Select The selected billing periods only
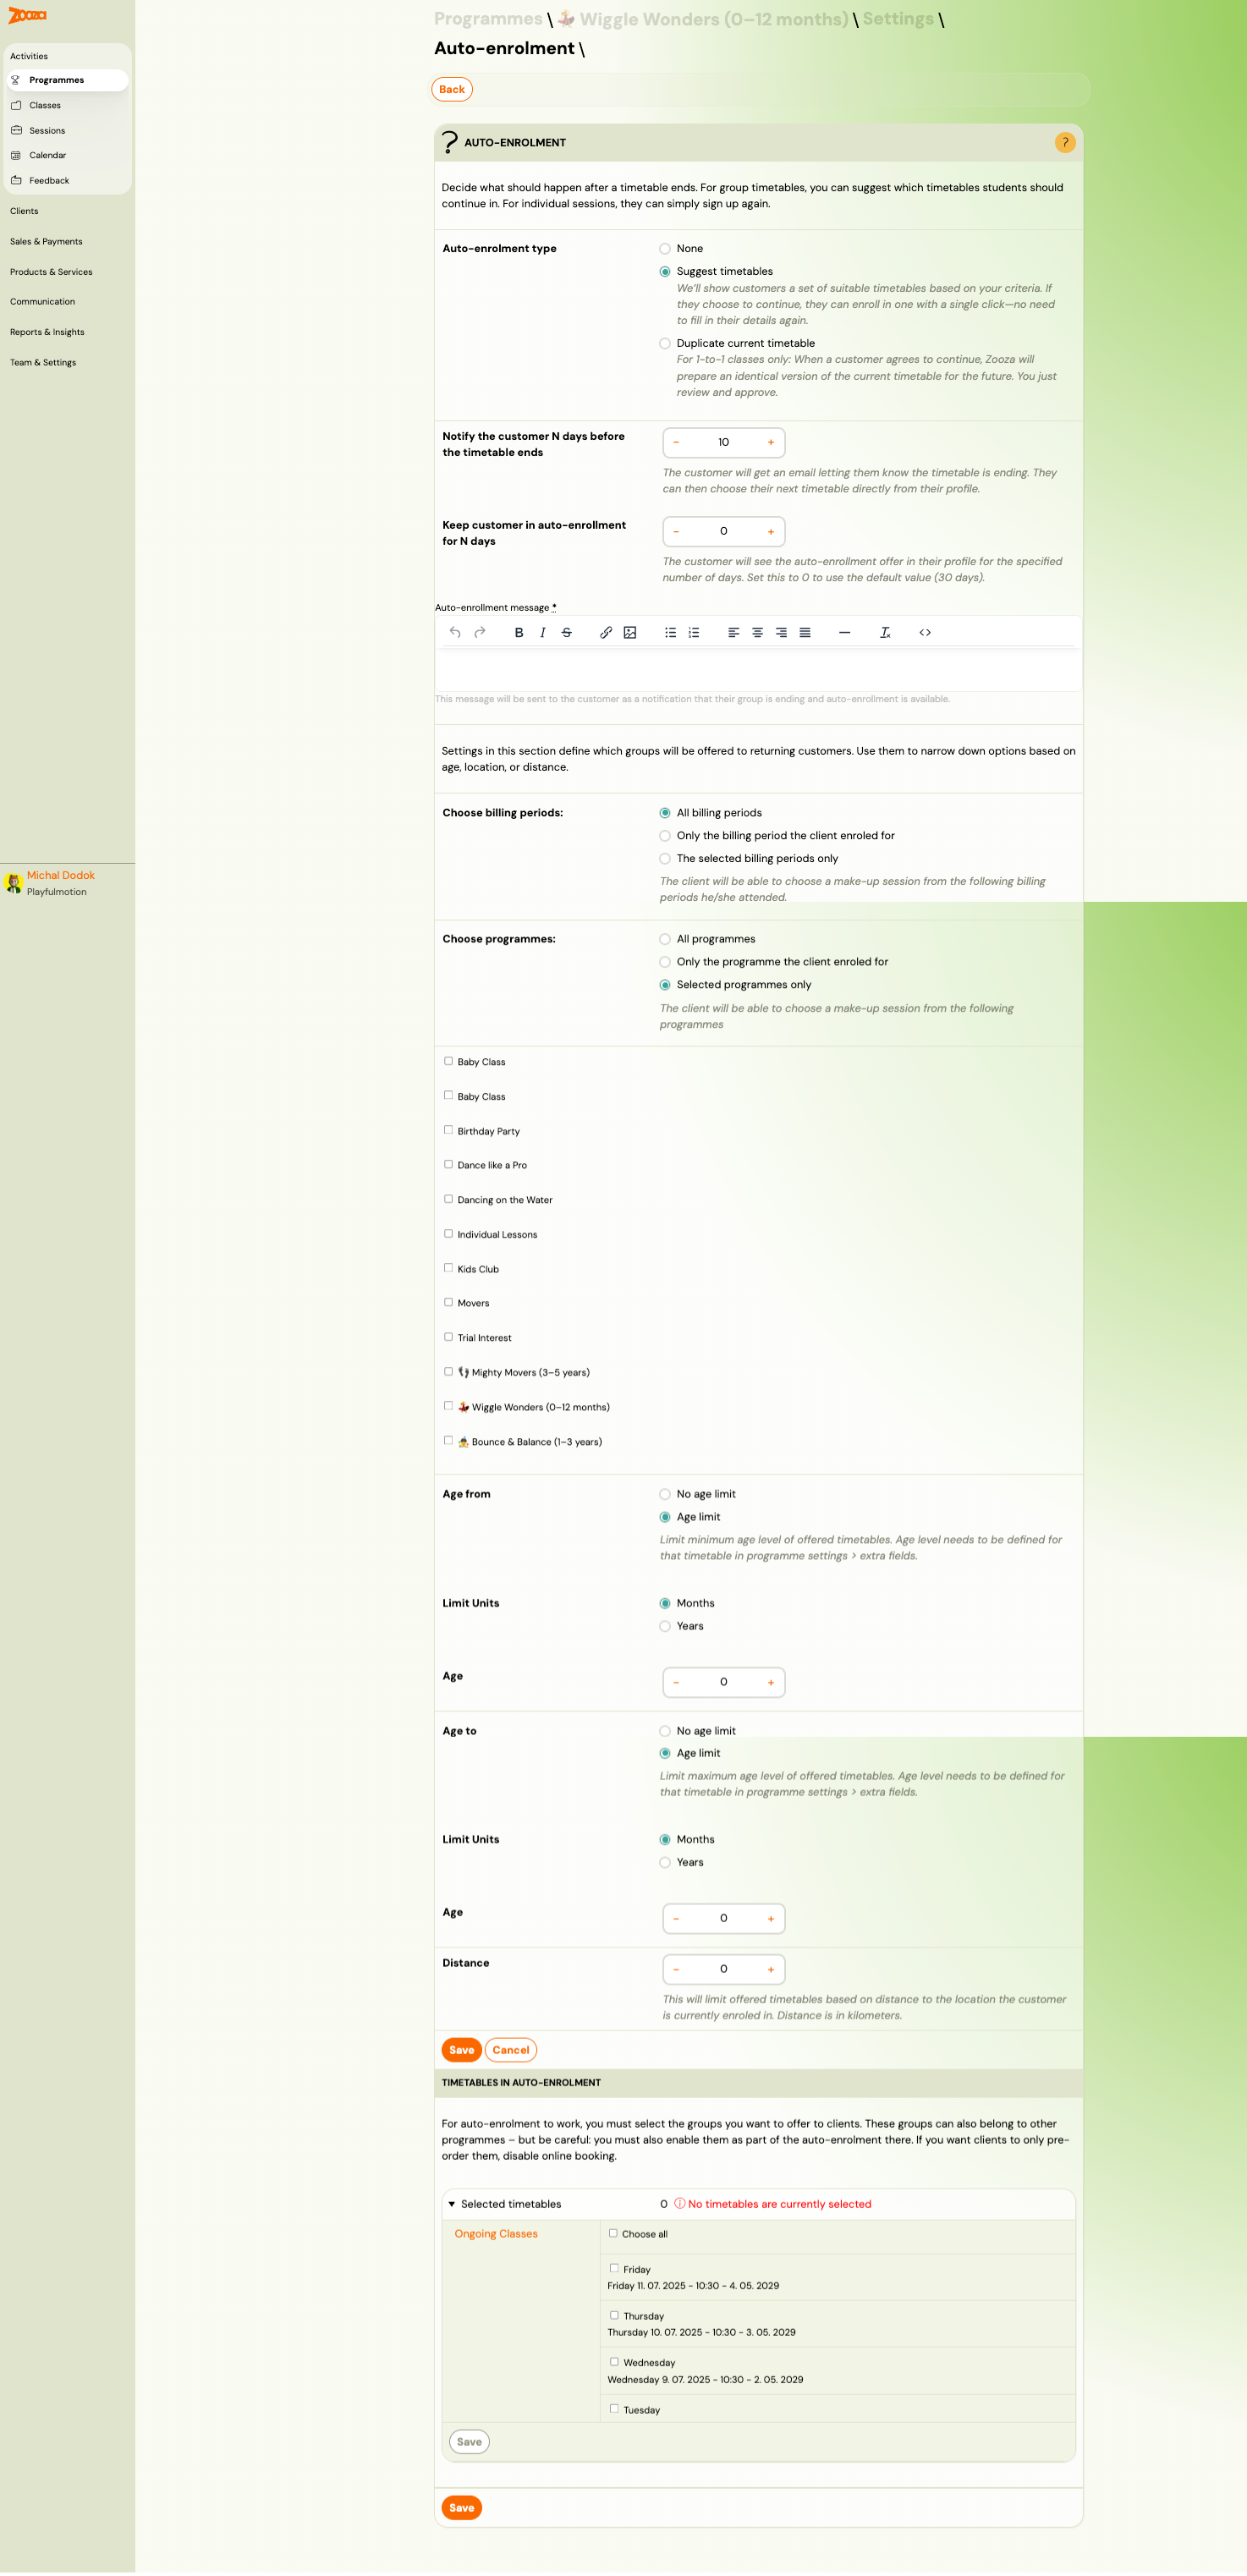 (665, 859)
